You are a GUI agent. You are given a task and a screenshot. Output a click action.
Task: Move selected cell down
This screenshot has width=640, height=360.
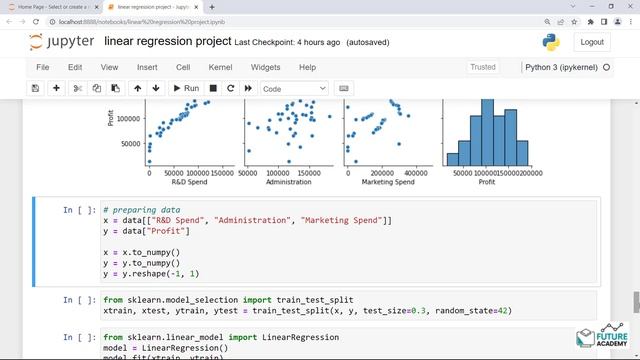[x=156, y=88]
